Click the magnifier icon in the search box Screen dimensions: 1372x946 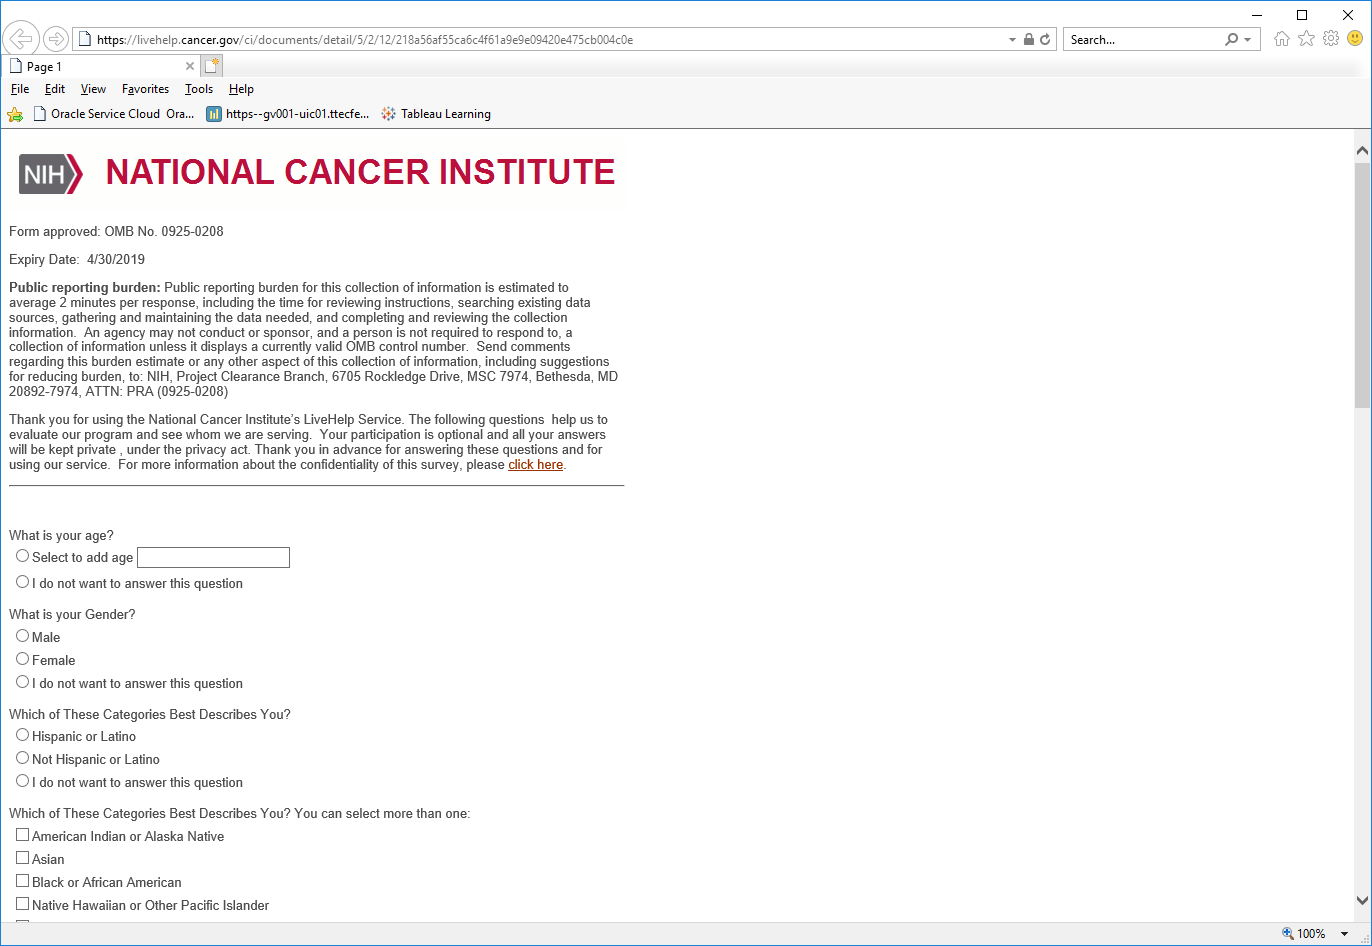point(1231,40)
